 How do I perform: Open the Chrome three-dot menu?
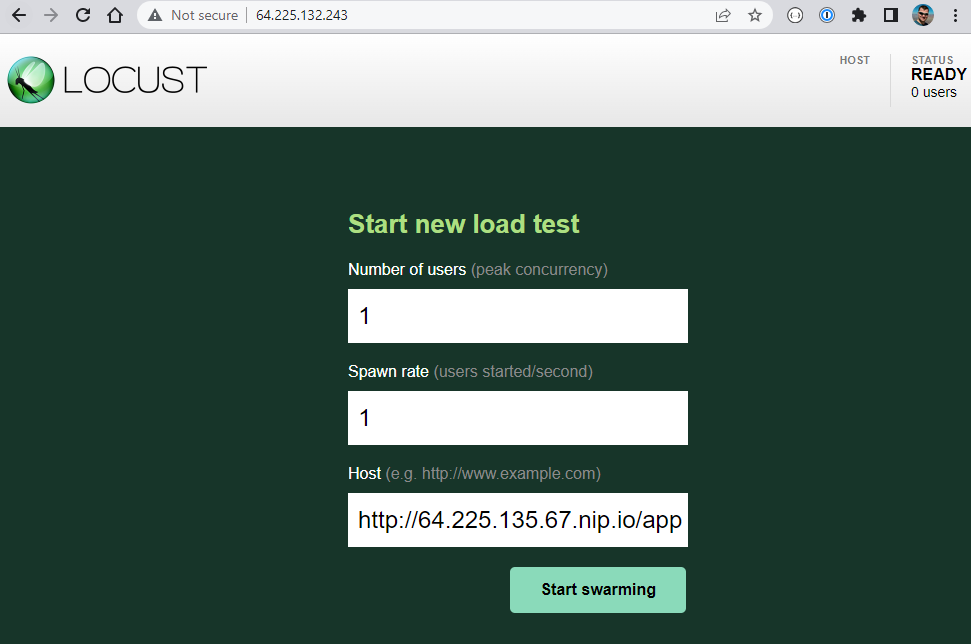957,15
